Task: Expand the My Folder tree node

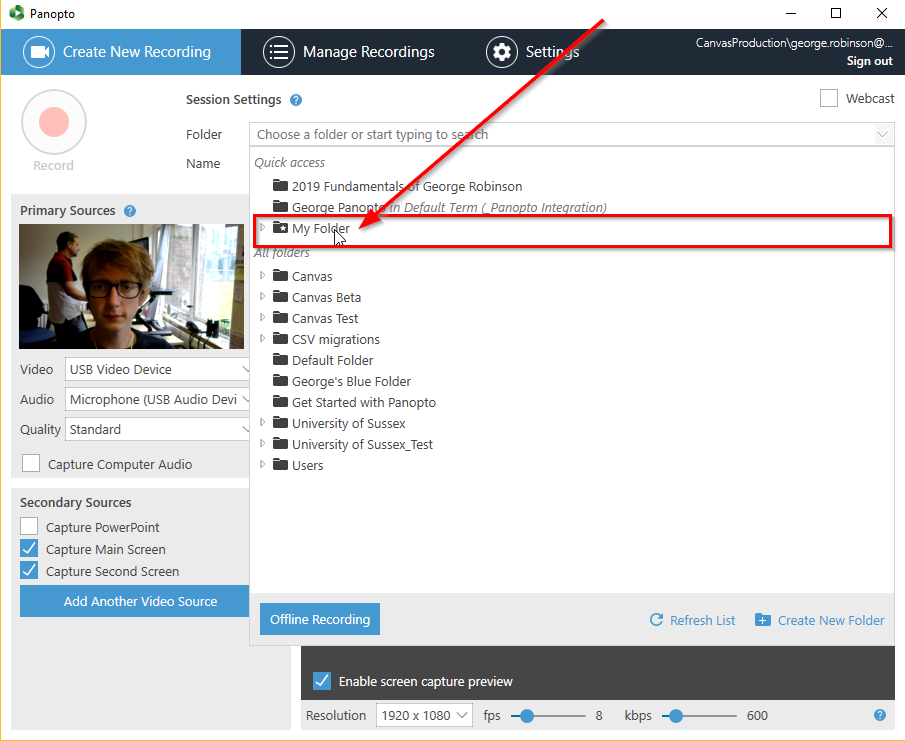Action: [262, 227]
